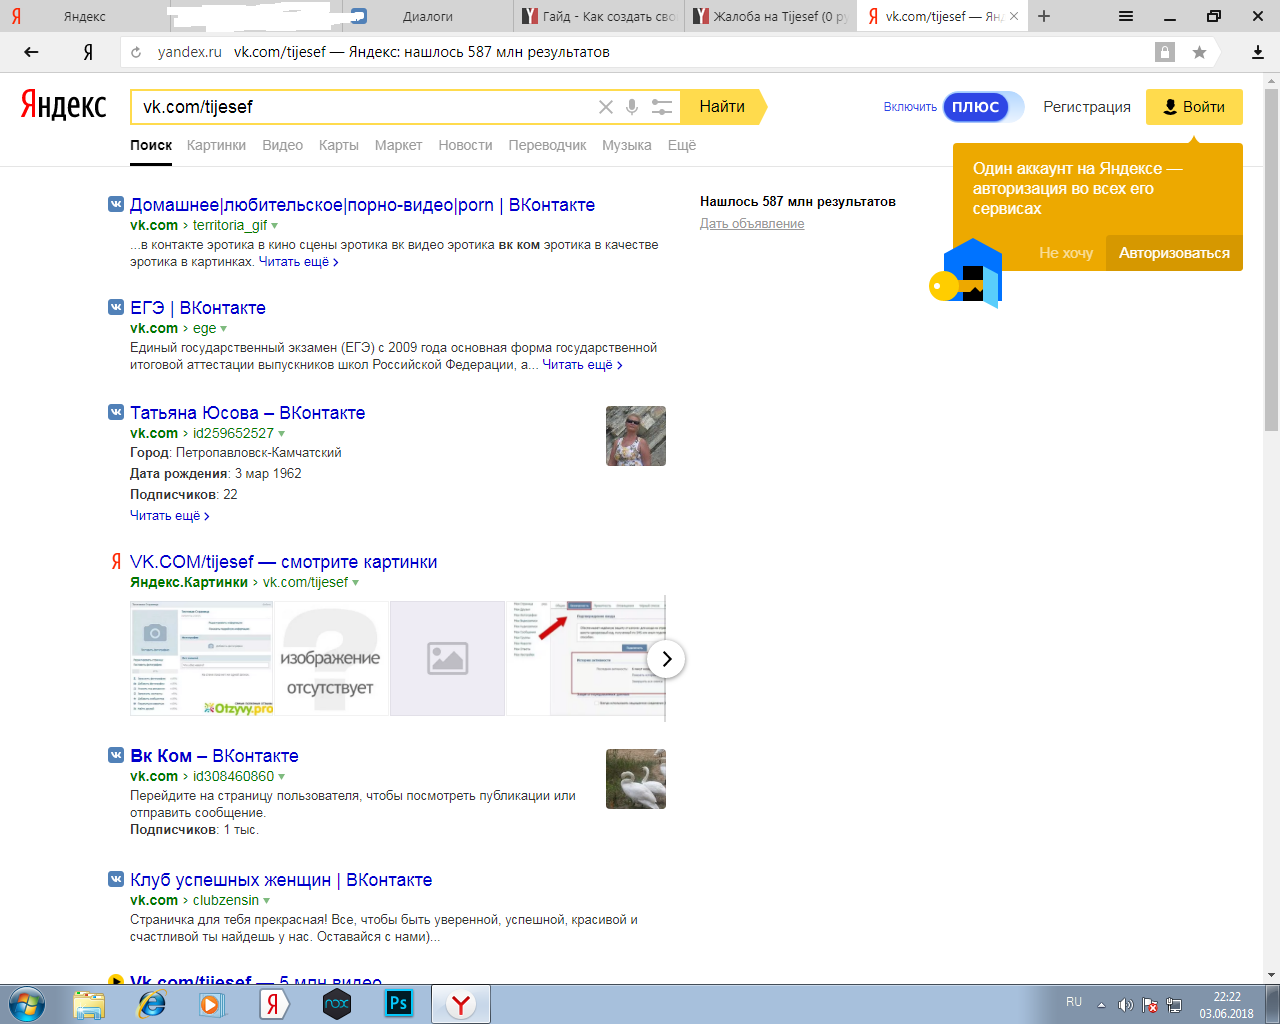The height and width of the screenshot is (1024, 1280).
Task: Open a new browser tab with the plus
Action: click(x=1044, y=16)
